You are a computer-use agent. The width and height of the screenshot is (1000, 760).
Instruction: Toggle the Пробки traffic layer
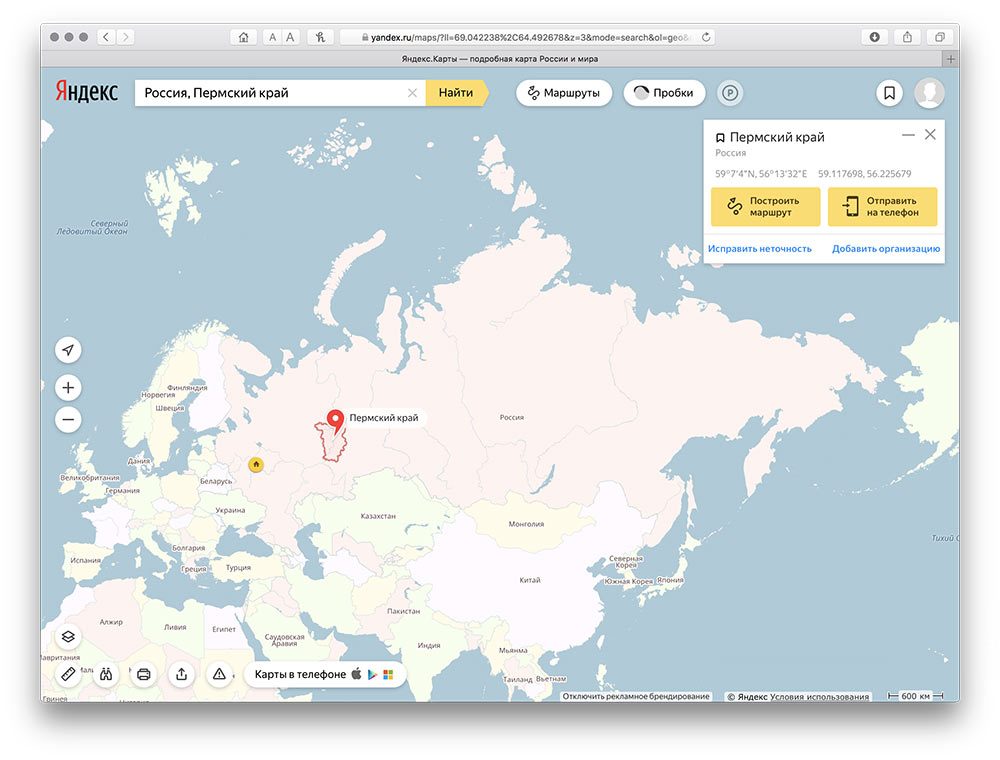(x=664, y=93)
